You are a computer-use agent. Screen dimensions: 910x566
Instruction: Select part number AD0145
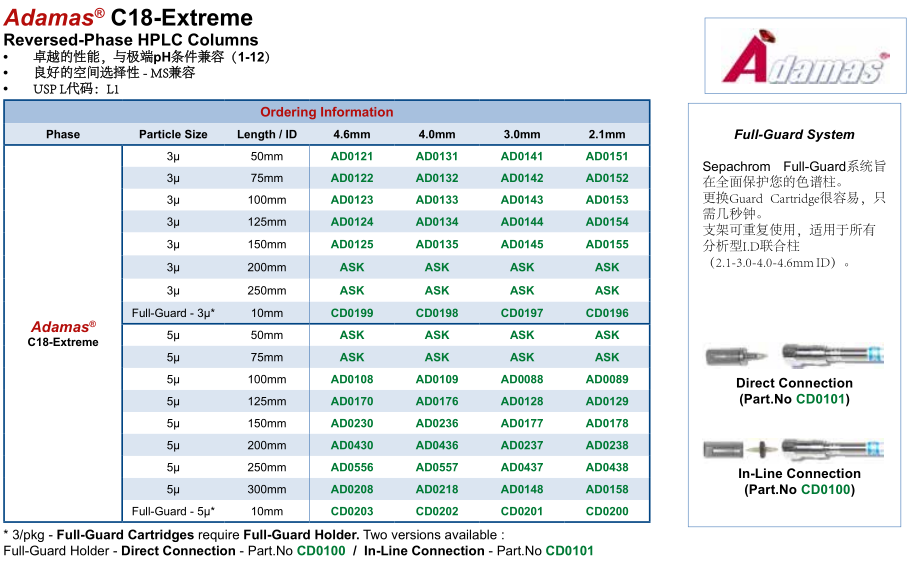522,244
